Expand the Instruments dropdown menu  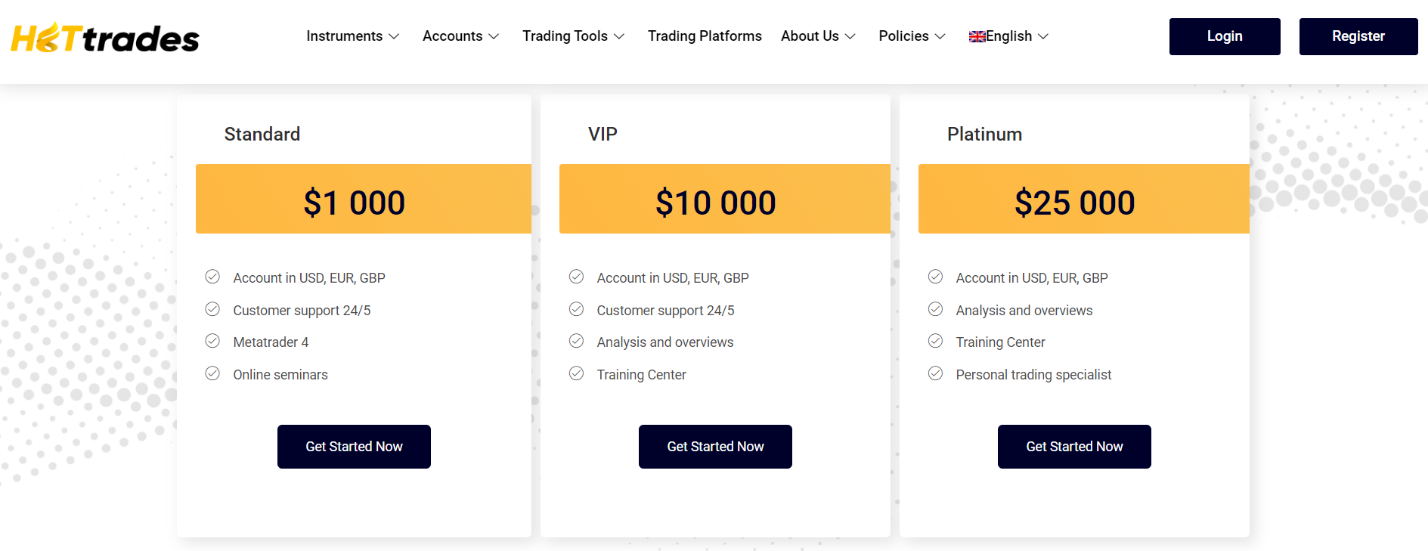click(353, 36)
